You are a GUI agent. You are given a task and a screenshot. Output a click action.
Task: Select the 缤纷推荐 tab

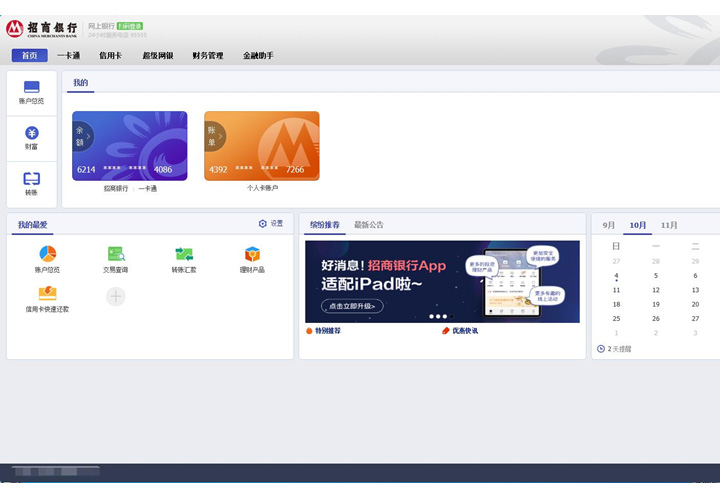[325, 225]
